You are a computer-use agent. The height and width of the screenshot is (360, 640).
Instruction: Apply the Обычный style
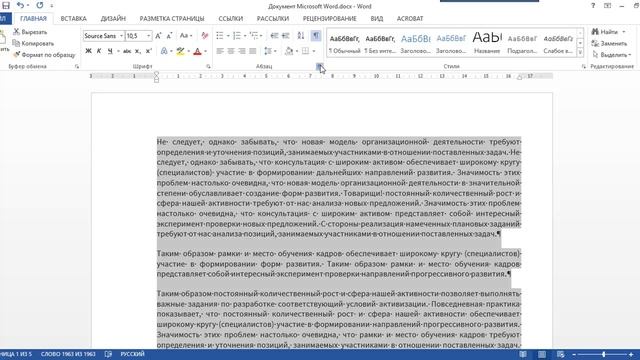[345, 43]
